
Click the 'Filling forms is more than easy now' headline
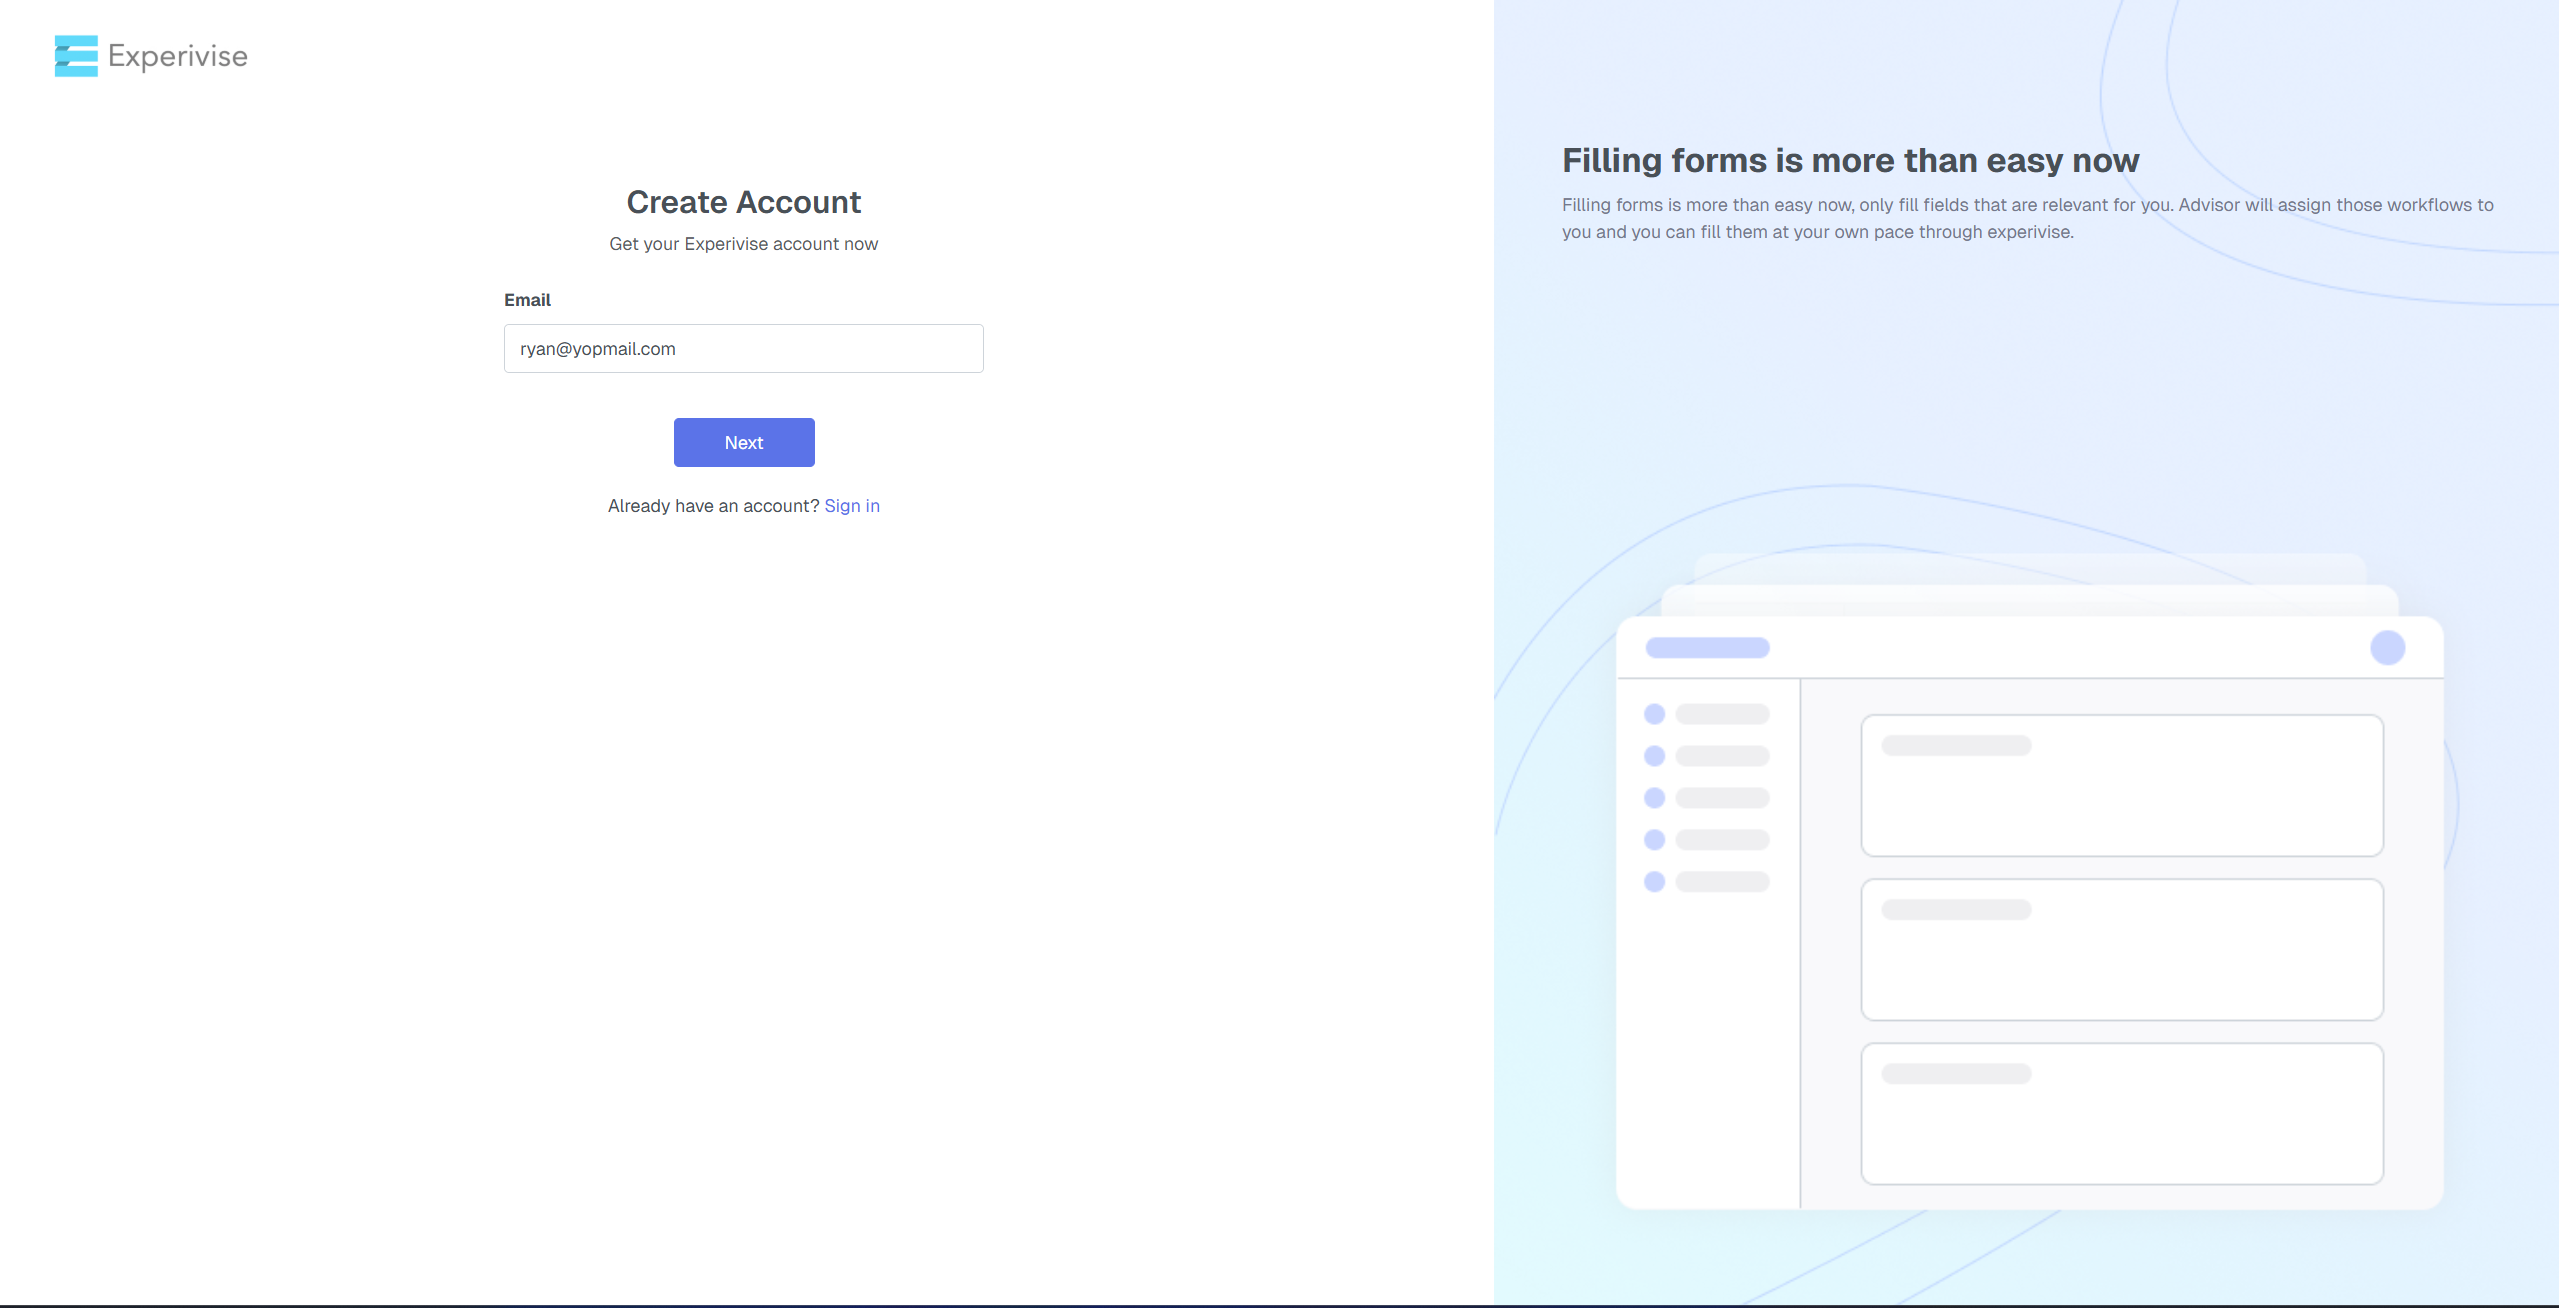click(x=1850, y=160)
